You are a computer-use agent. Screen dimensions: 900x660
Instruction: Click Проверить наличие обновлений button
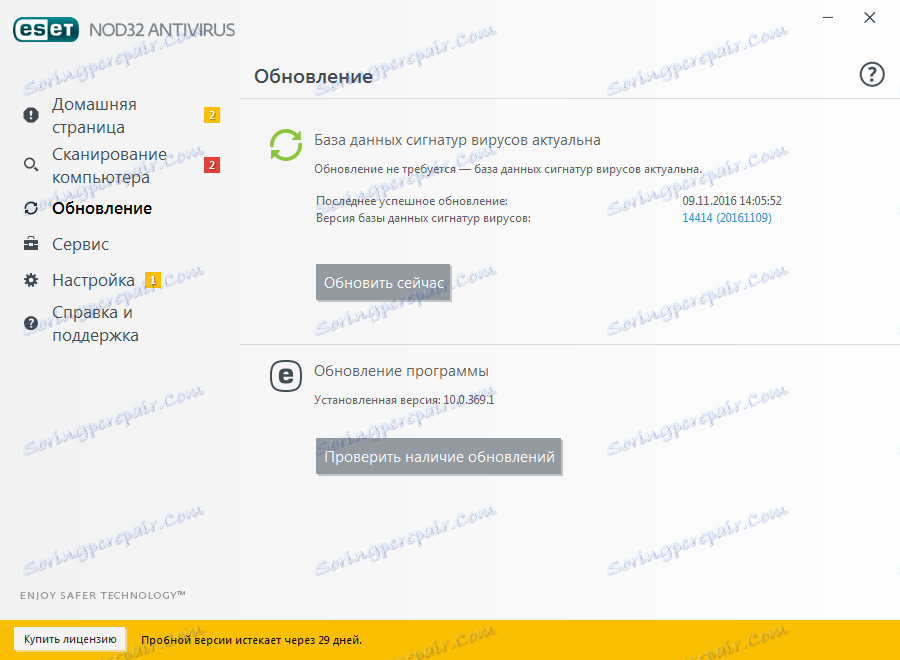(x=439, y=457)
